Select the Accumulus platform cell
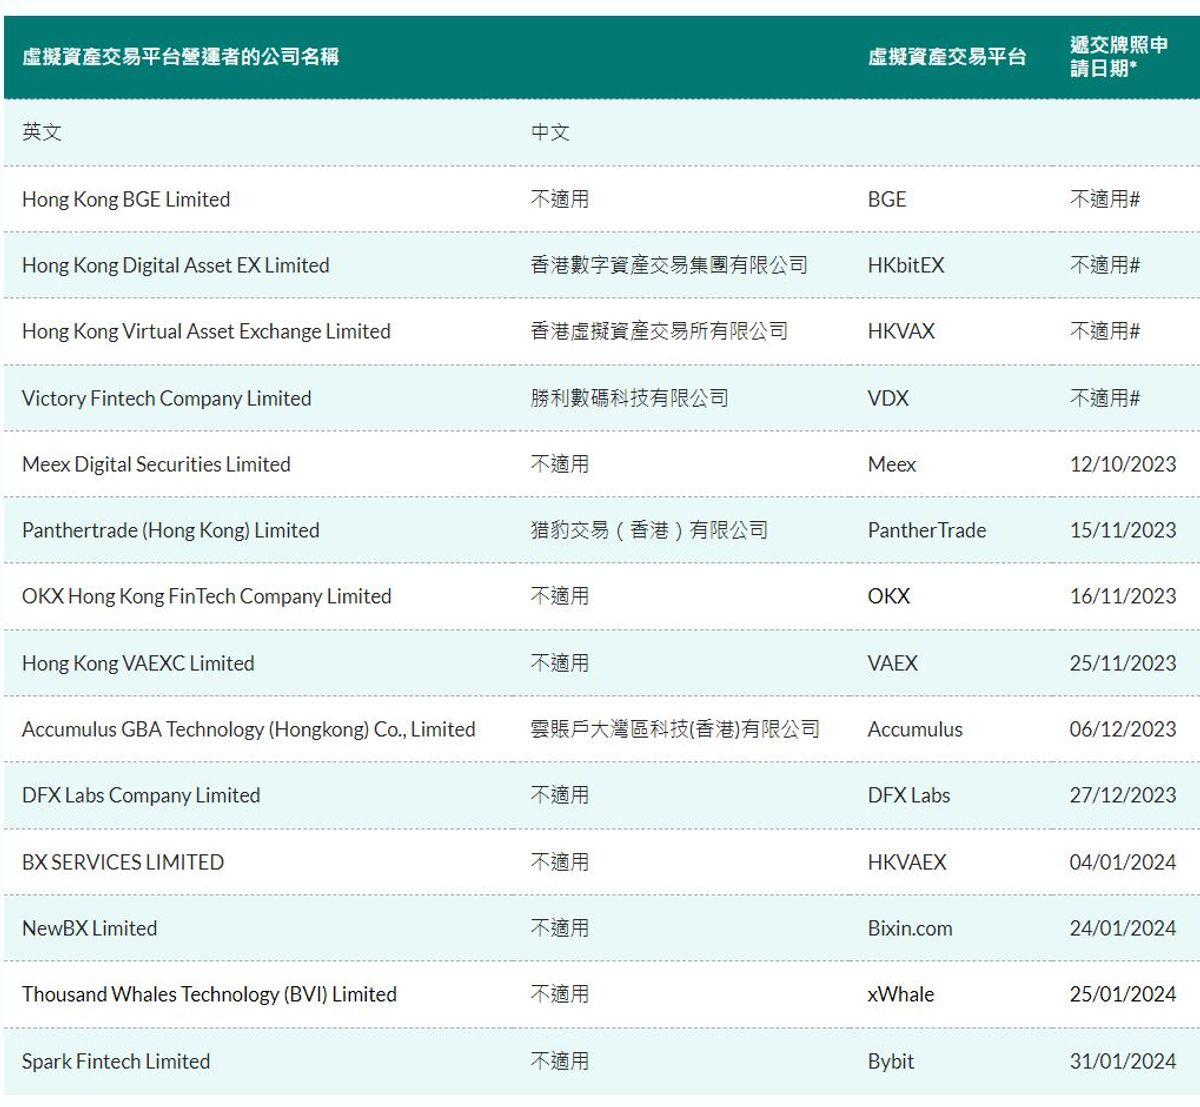Viewport: 1200px width, 1107px height. (915, 729)
